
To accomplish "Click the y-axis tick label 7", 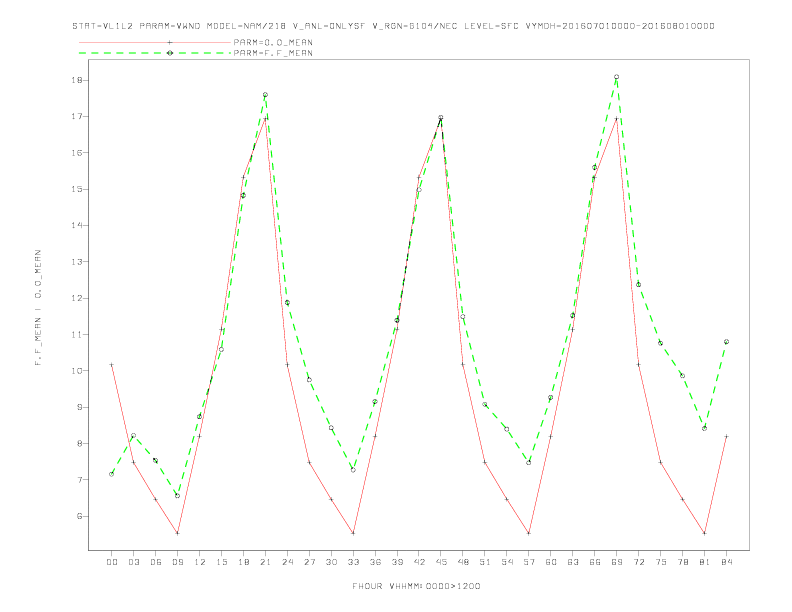I will [79, 480].
